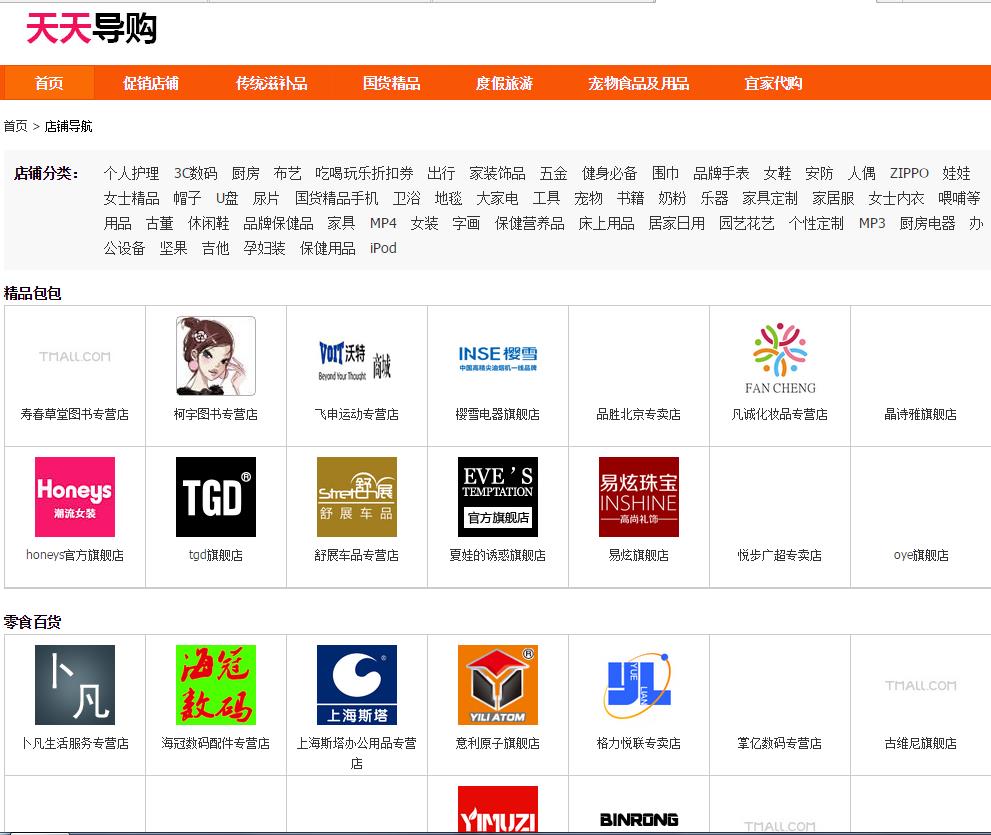
Task: Open the pink Honeys 潮流女装 logo
Action: click(75, 497)
